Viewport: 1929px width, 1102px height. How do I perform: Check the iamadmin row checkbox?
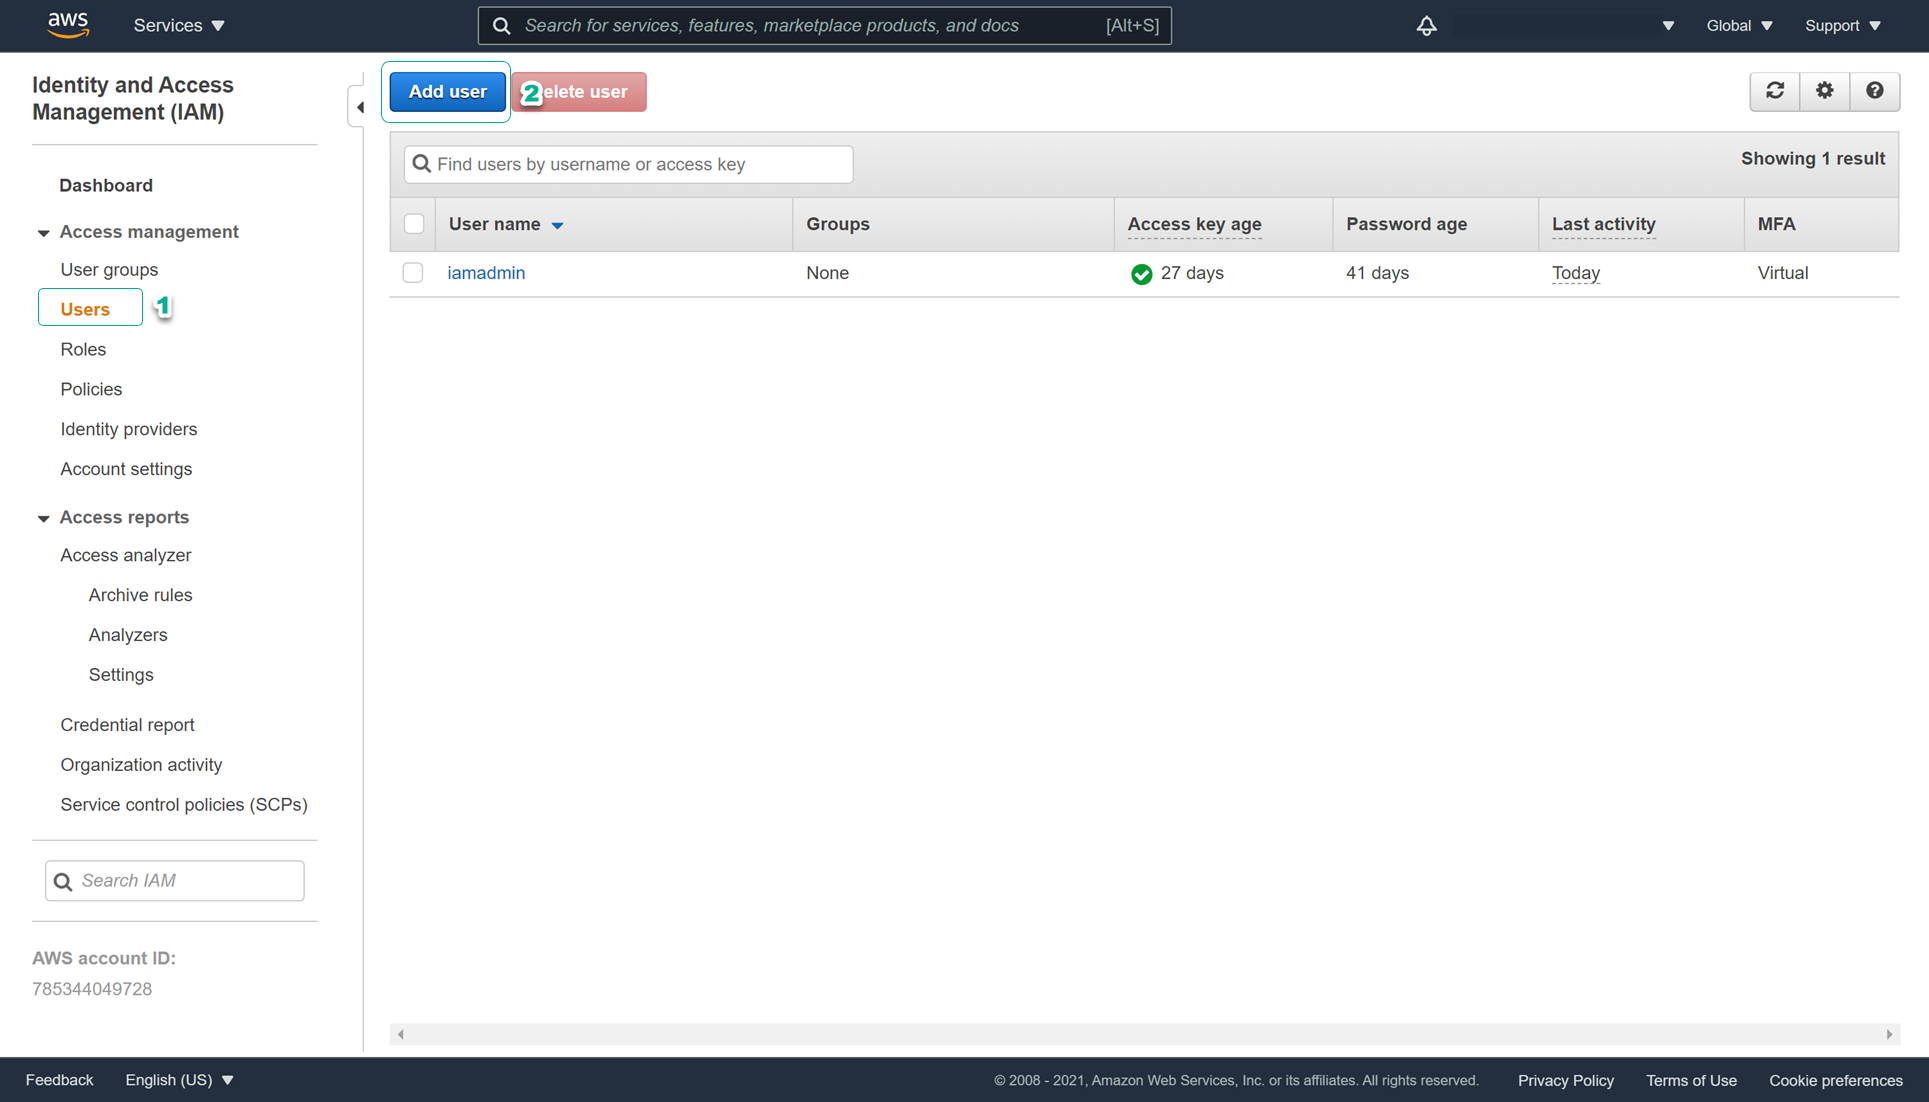(413, 273)
